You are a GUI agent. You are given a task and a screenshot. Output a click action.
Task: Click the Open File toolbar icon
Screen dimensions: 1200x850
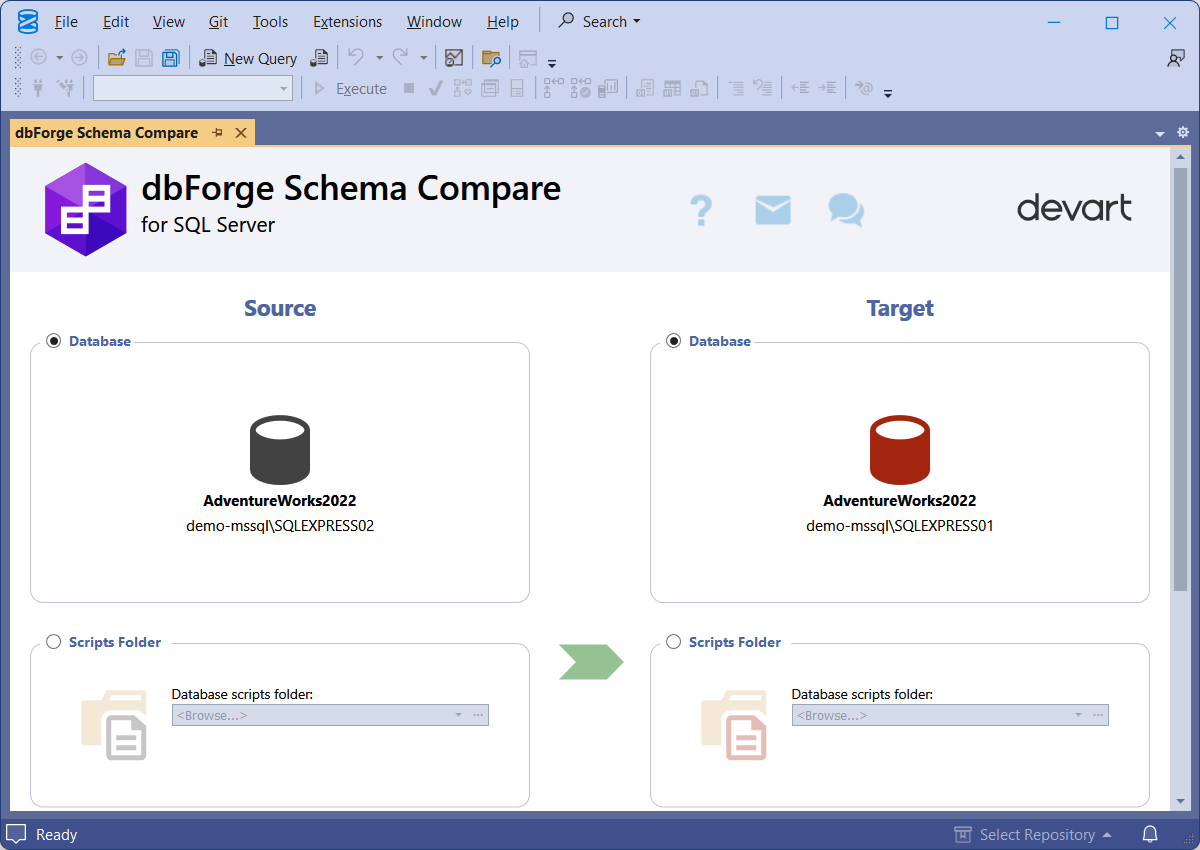tap(117, 57)
